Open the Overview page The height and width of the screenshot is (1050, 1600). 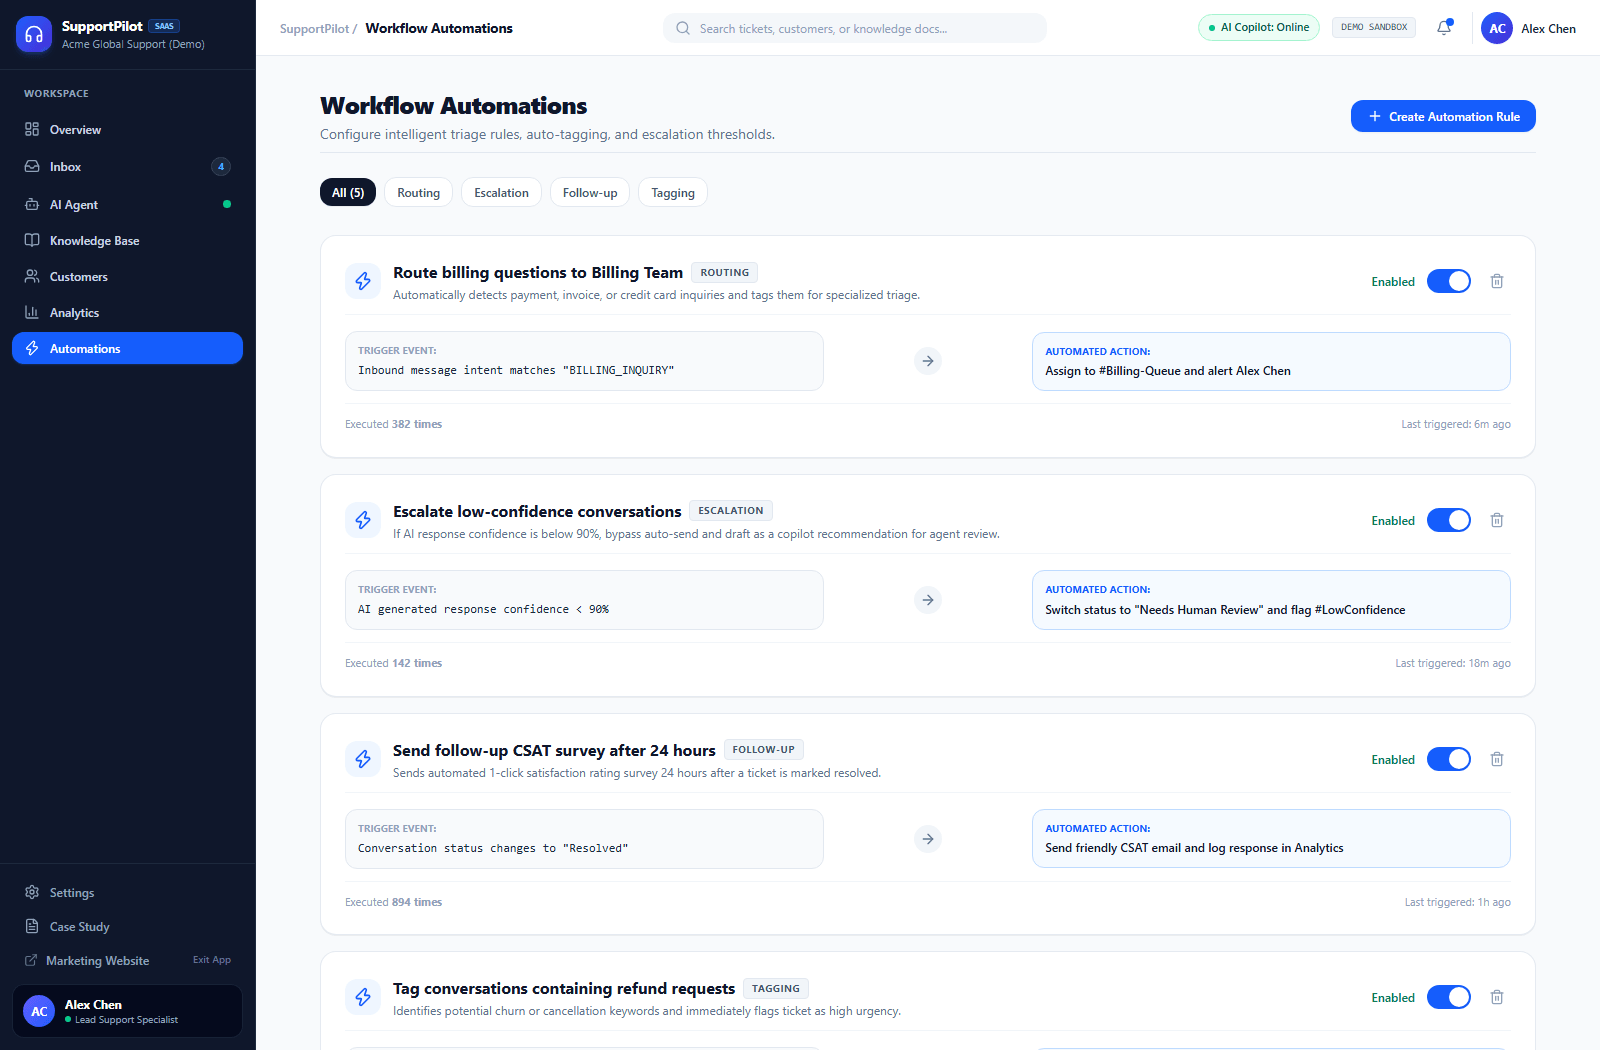coord(127,130)
